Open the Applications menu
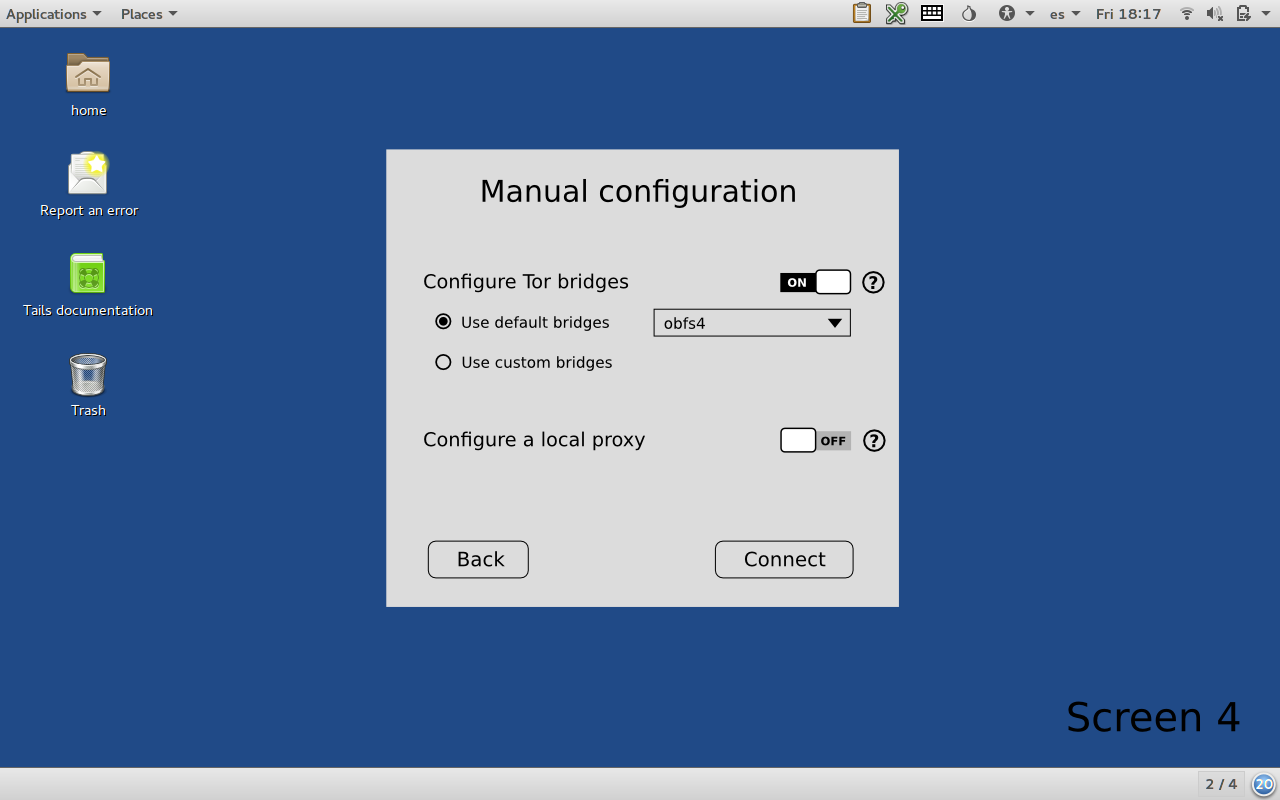Image resolution: width=1280 pixels, height=800 pixels. [53, 13]
